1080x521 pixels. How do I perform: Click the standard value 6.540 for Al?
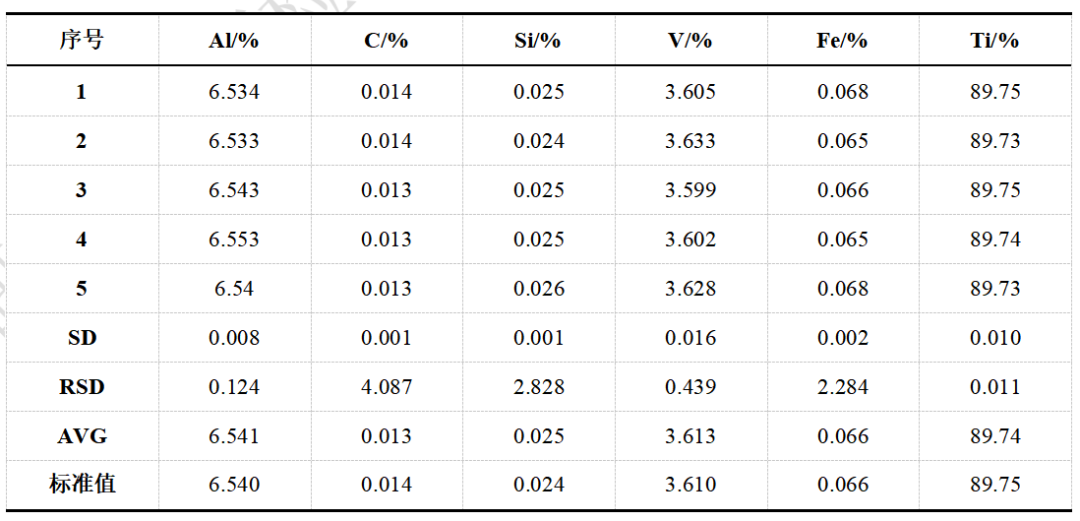(233, 485)
